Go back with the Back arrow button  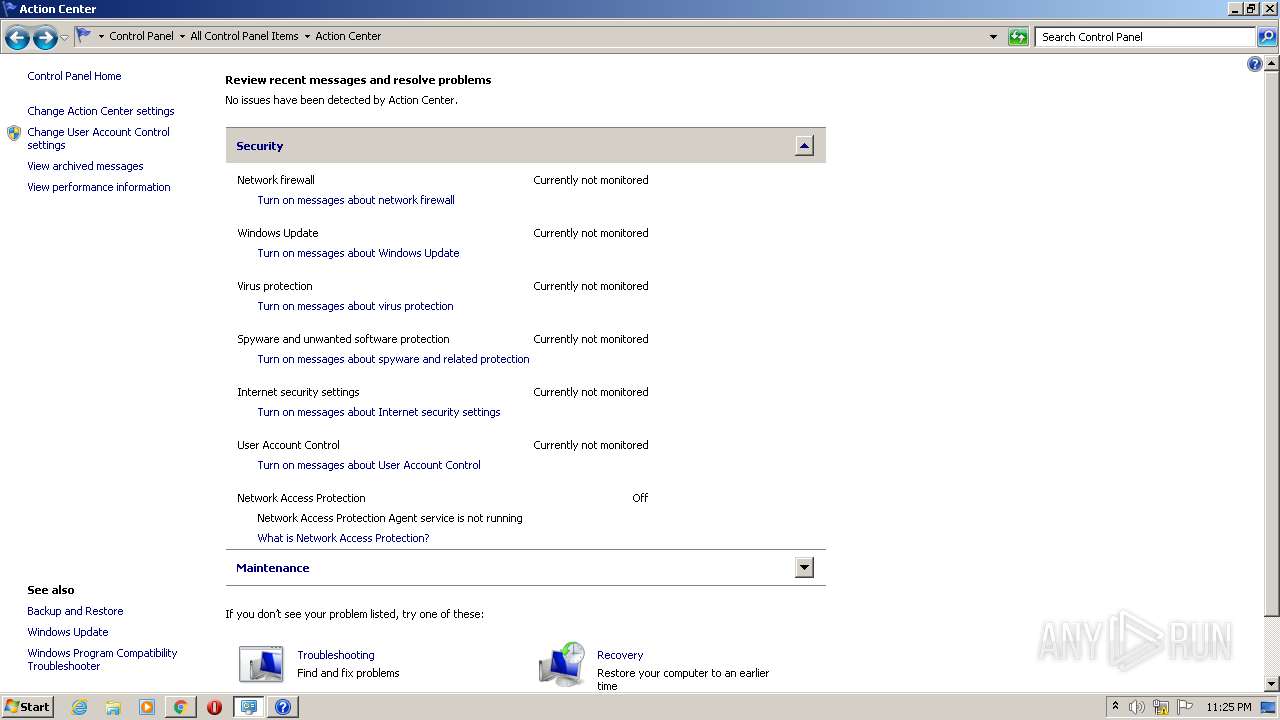pyautogui.click(x=17, y=38)
